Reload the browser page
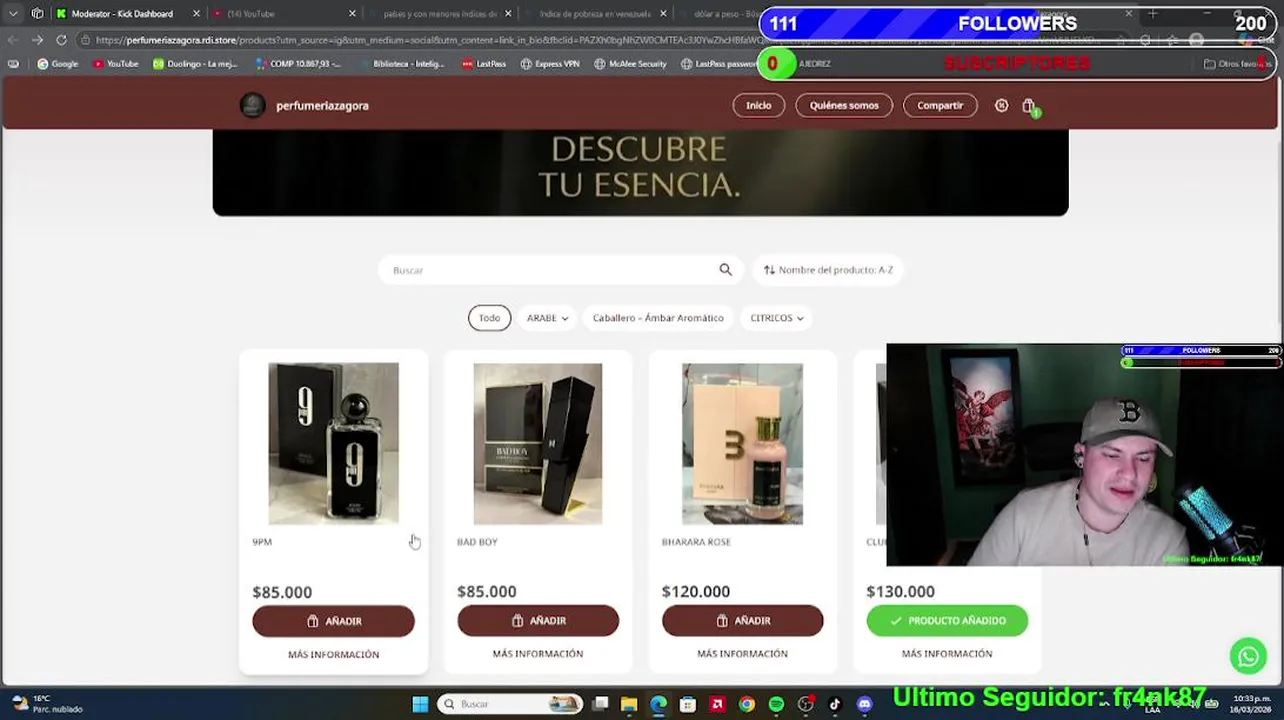The width and height of the screenshot is (1284, 720). (61, 40)
